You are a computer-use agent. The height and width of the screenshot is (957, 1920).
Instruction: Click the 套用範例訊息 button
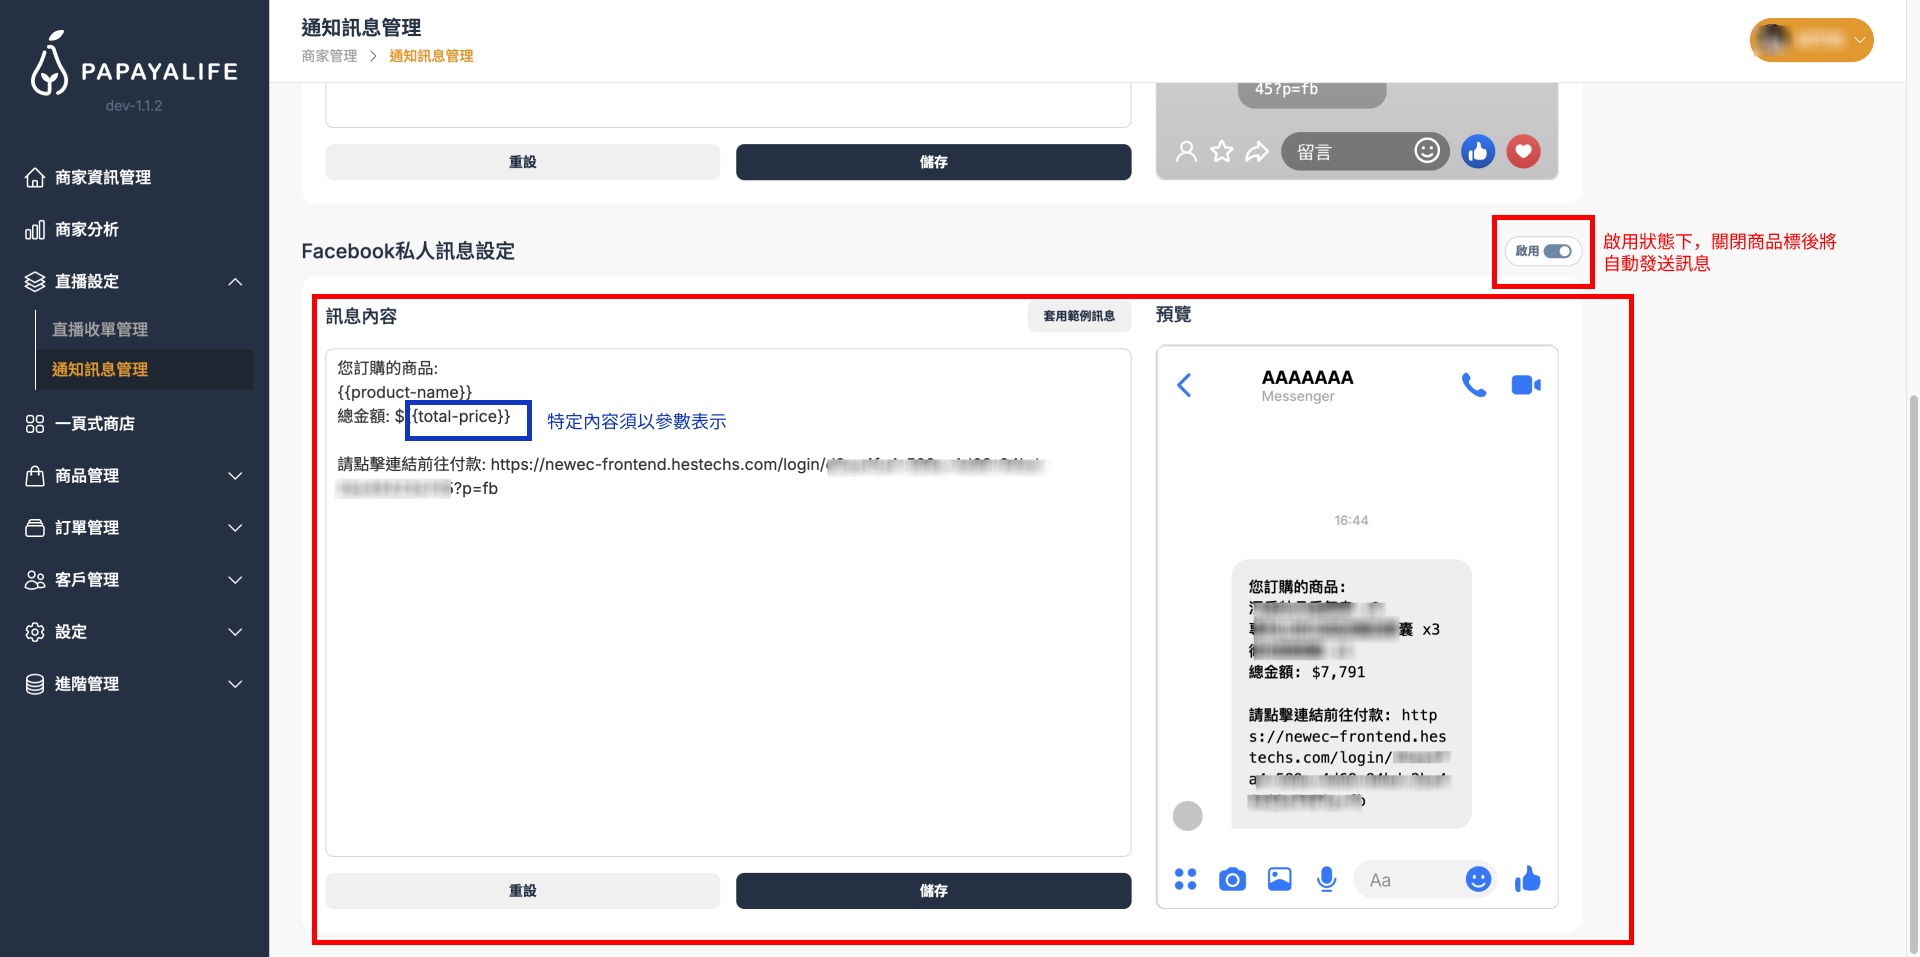(x=1078, y=316)
